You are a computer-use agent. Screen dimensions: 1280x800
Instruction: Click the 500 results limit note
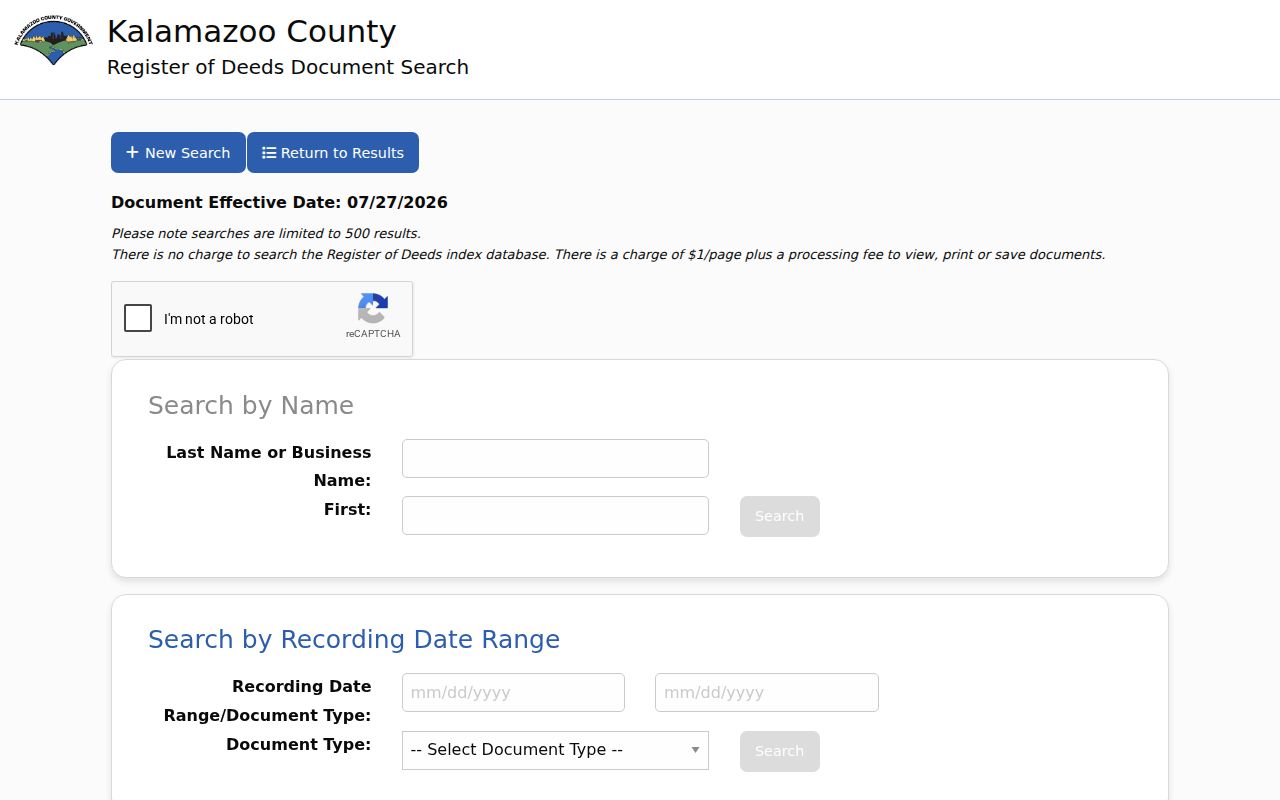tap(266, 234)
